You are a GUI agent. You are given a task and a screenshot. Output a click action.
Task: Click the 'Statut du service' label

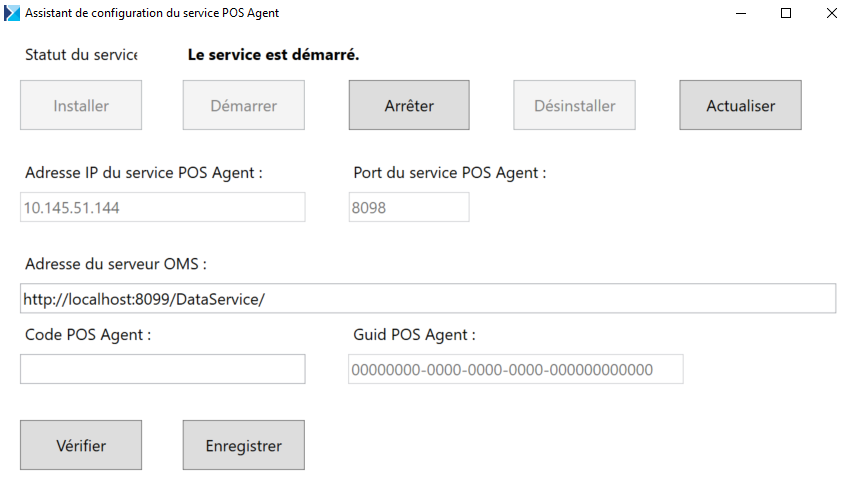tap(81, 55)
